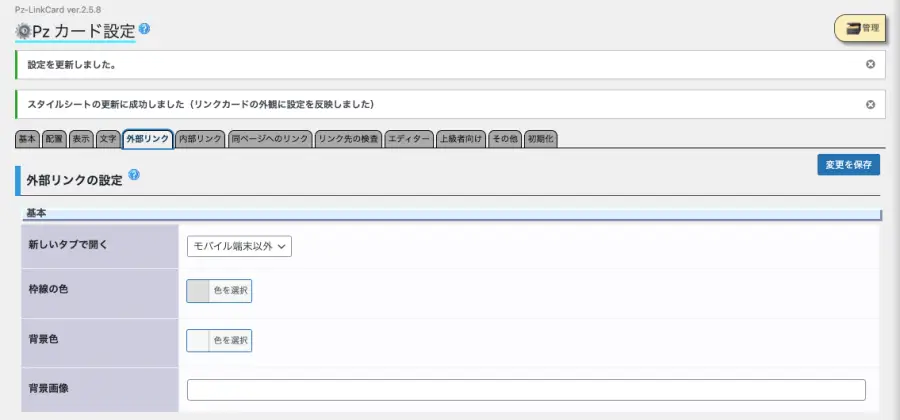Select the 上級者向け tab
This screenshot has width=900, height=420.
(x=461, y=139)
